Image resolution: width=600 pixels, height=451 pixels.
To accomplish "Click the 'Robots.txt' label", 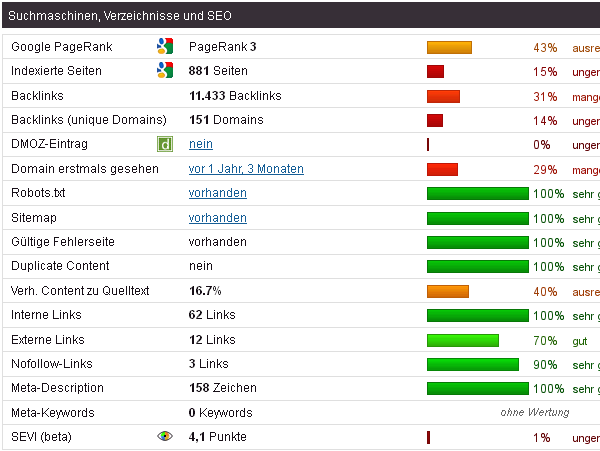I will tap(38, 193).
